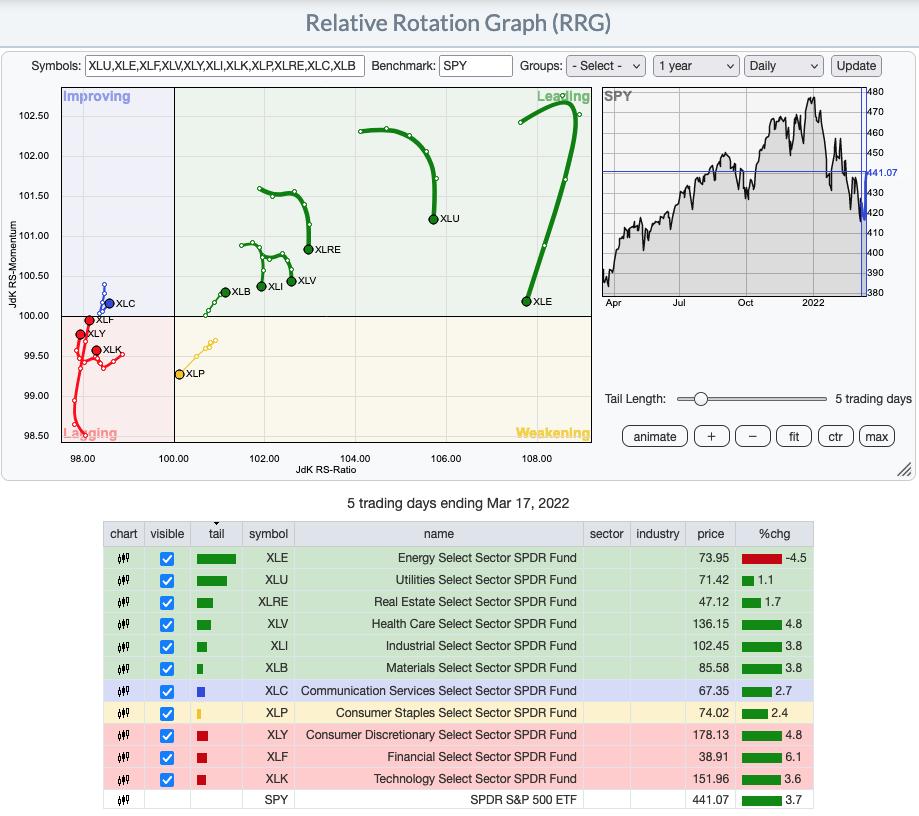The width and height of the screenshot is (919, 816).
Task: Click the resize grip of the chart panel
Action: [904, 469]
